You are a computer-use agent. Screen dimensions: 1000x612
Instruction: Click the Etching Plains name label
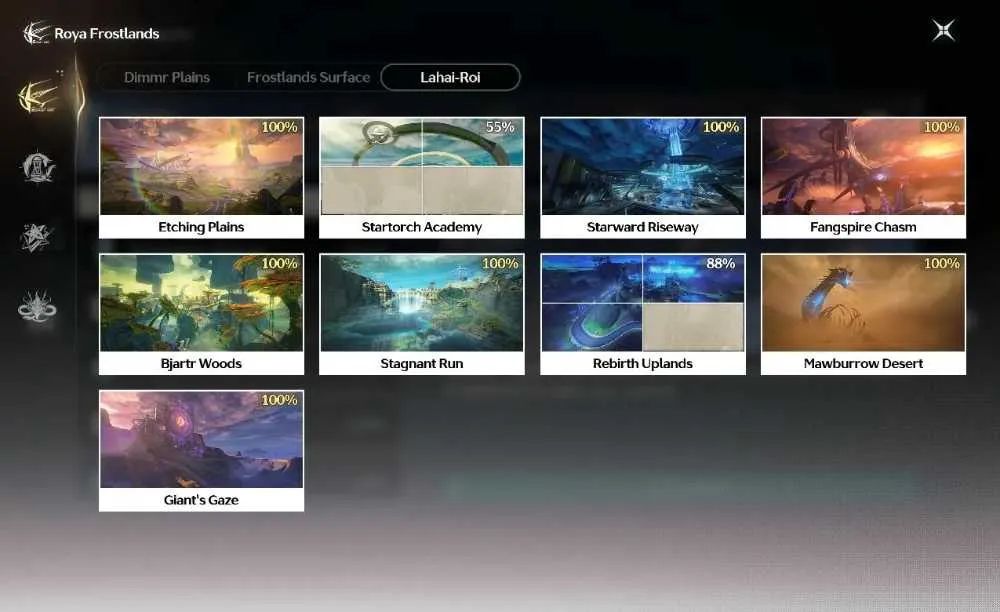202,227
